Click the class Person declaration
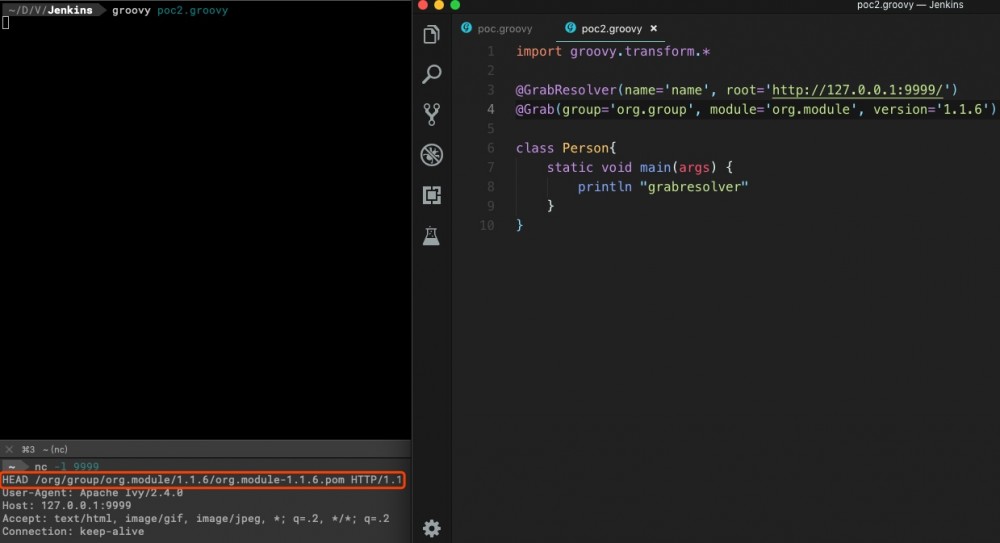 (x=566, y=148)
